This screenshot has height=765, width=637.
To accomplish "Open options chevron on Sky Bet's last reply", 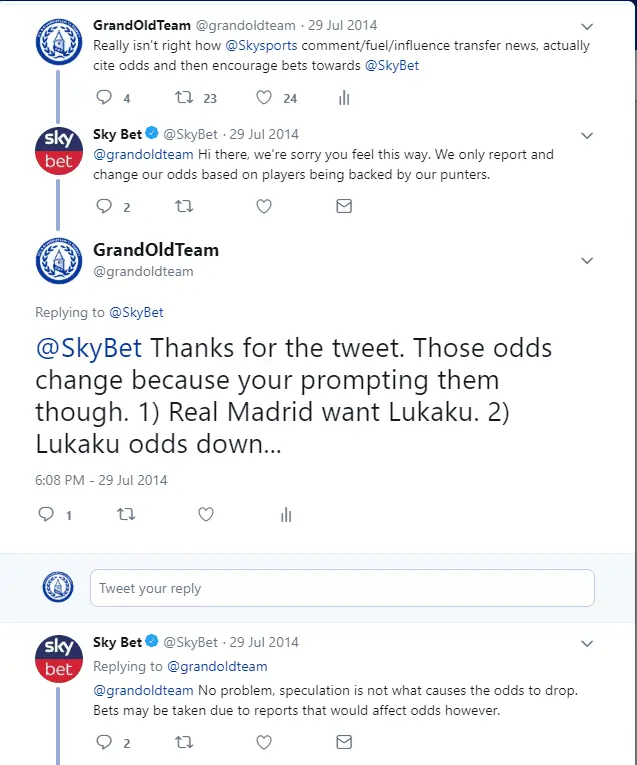I will pyautogui.click(x=588, y=643).
